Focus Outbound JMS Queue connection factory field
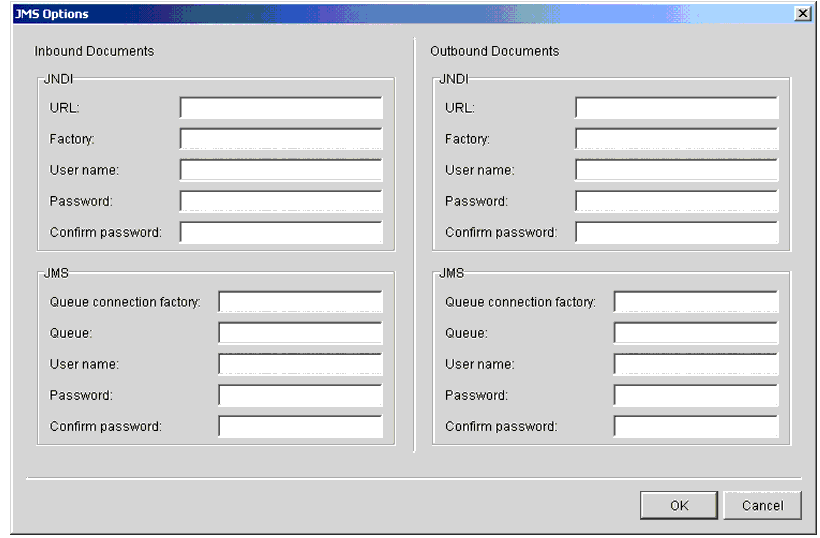The height and width of the screenshot is (538, 820). pyautogui.click(x=696, y=302)
